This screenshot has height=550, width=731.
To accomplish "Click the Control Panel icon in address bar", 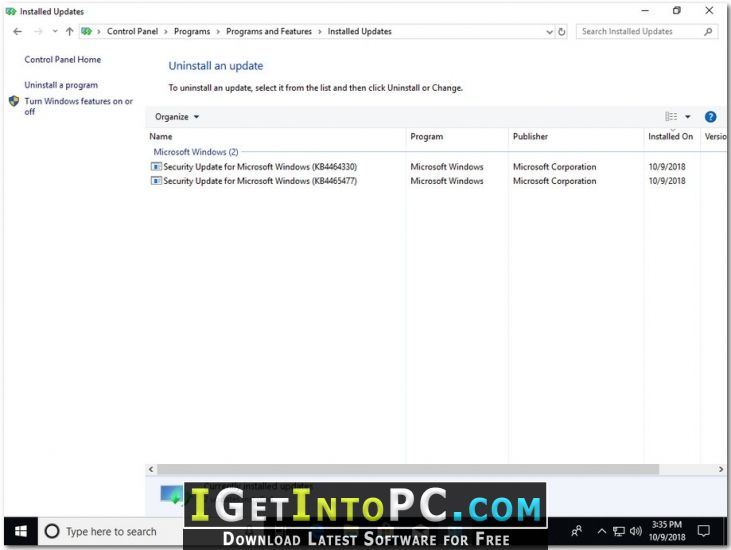I will coord(87,31).
